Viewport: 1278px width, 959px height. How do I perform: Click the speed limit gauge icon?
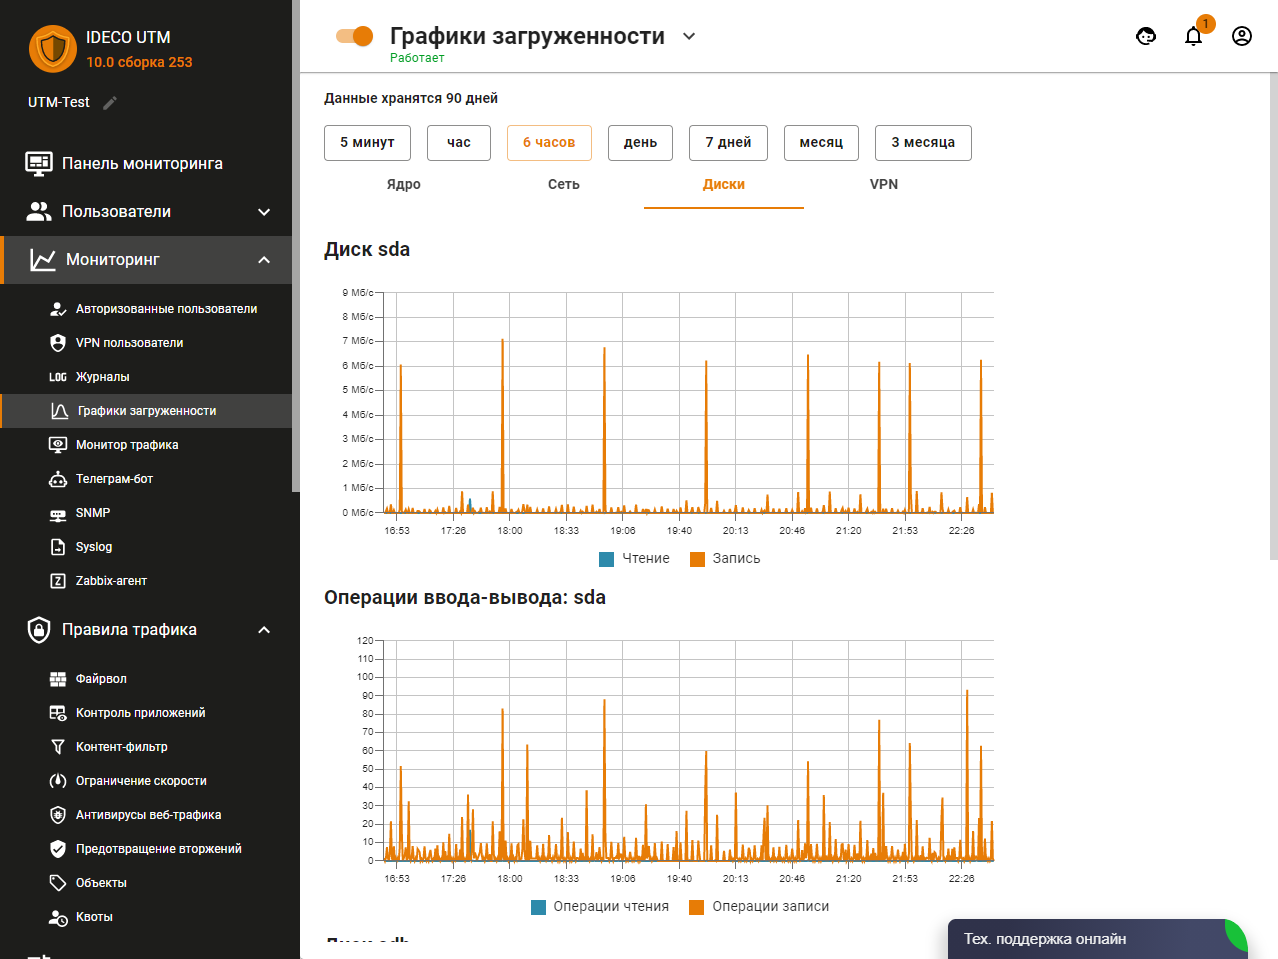(58, 781)
